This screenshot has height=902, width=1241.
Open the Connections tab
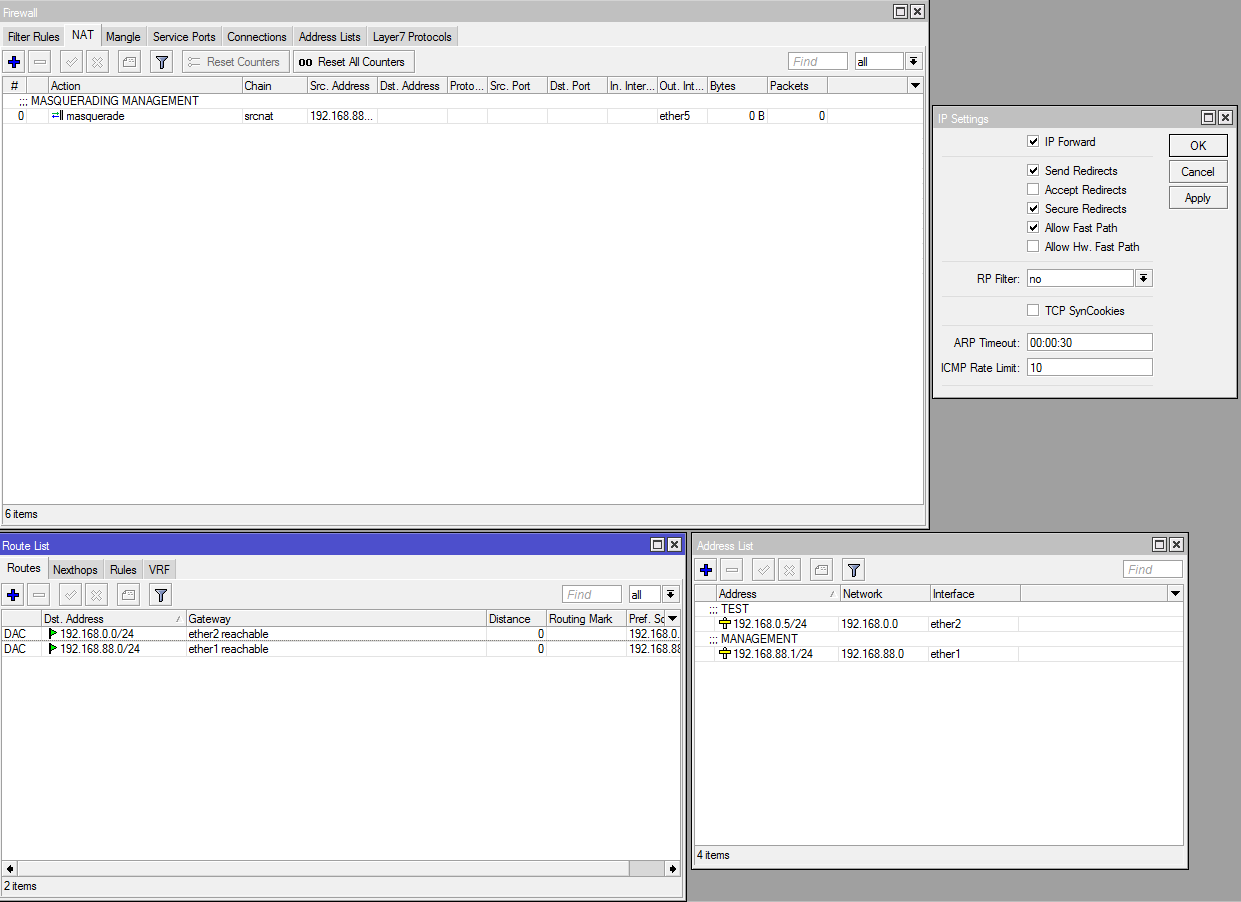point(257,37)
